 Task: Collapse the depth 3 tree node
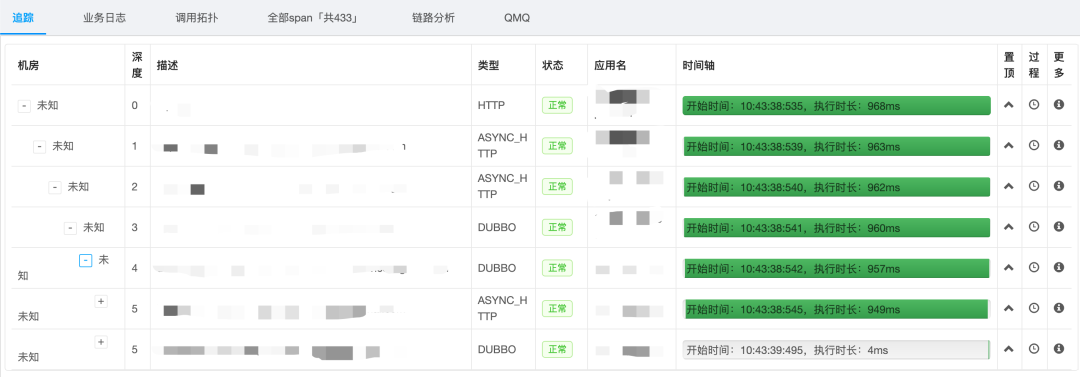pyautogui.click(x=70, y=227)
